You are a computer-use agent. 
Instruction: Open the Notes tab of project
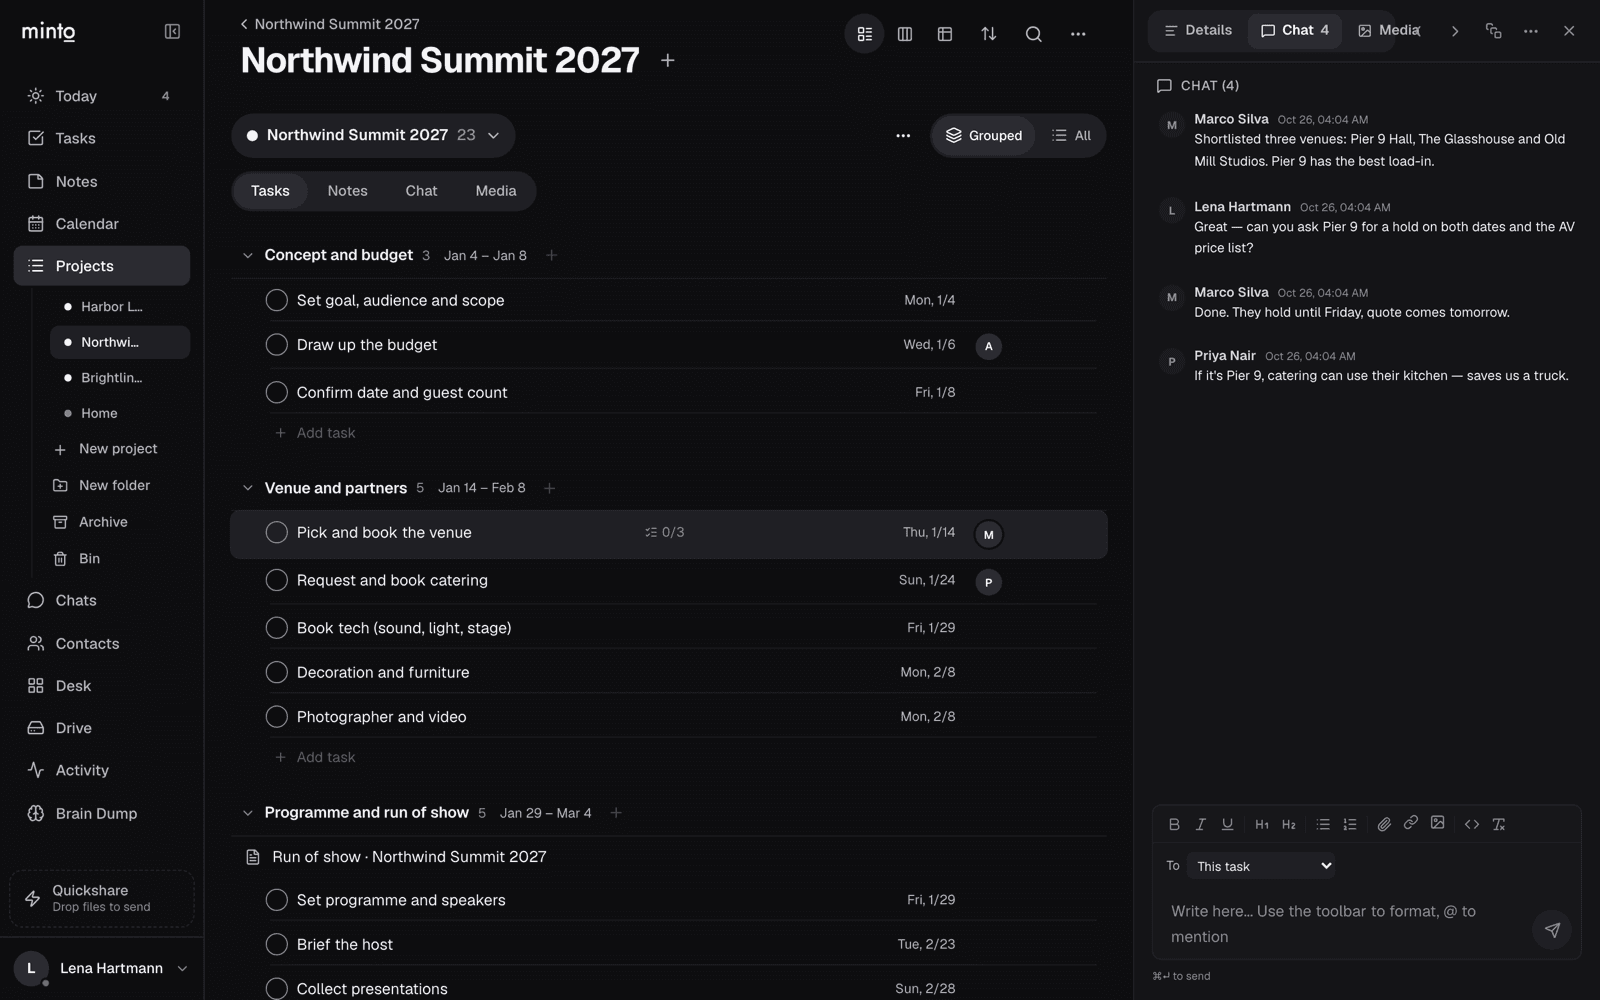pos(347,191)
